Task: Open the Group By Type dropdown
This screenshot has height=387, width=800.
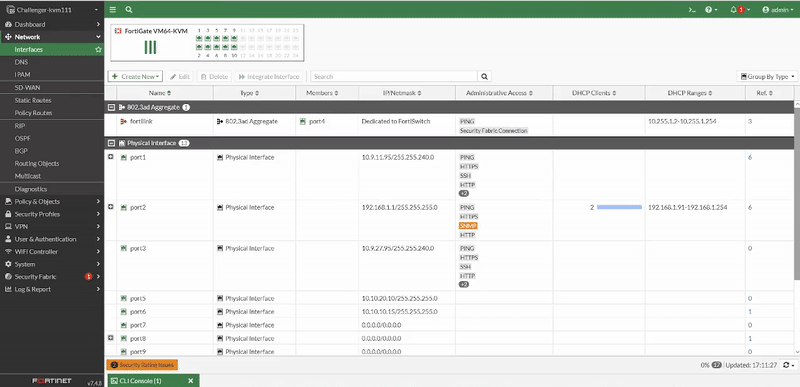Action: pyautogui.click(x=767, y=76)
